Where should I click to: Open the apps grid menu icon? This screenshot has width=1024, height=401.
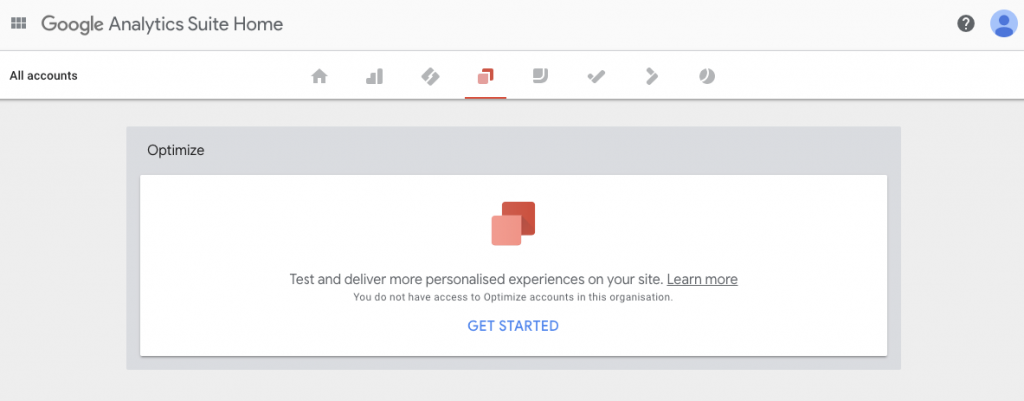click(18, 24)
